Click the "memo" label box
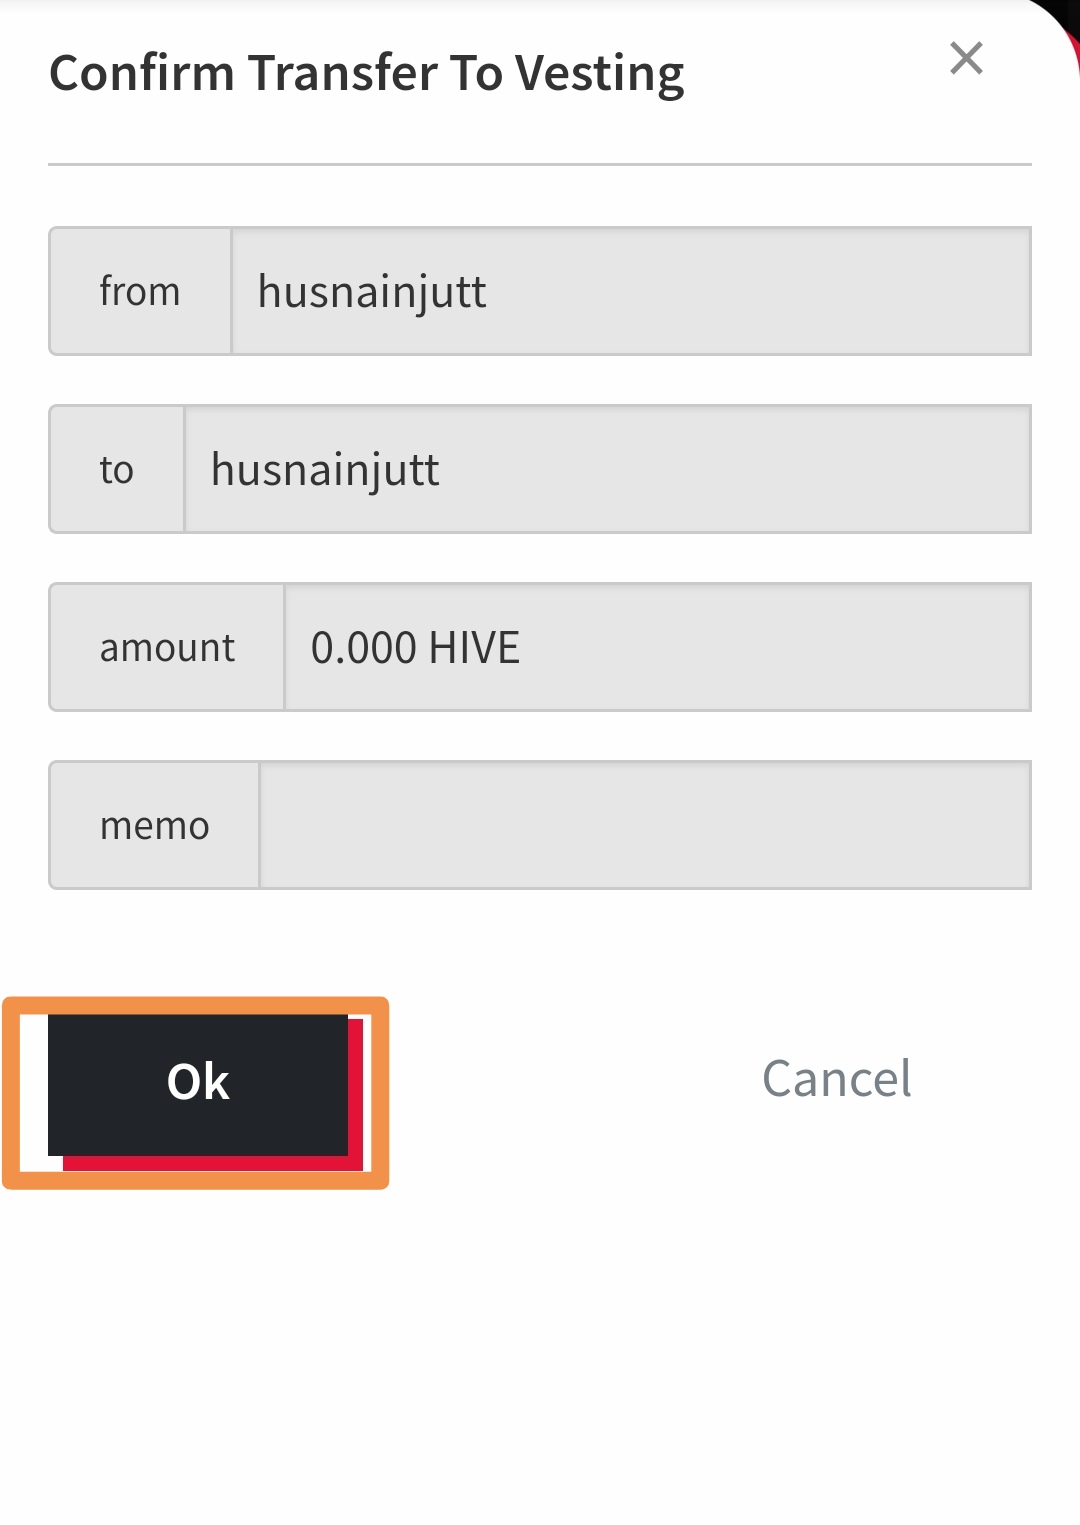 (154, 825)
